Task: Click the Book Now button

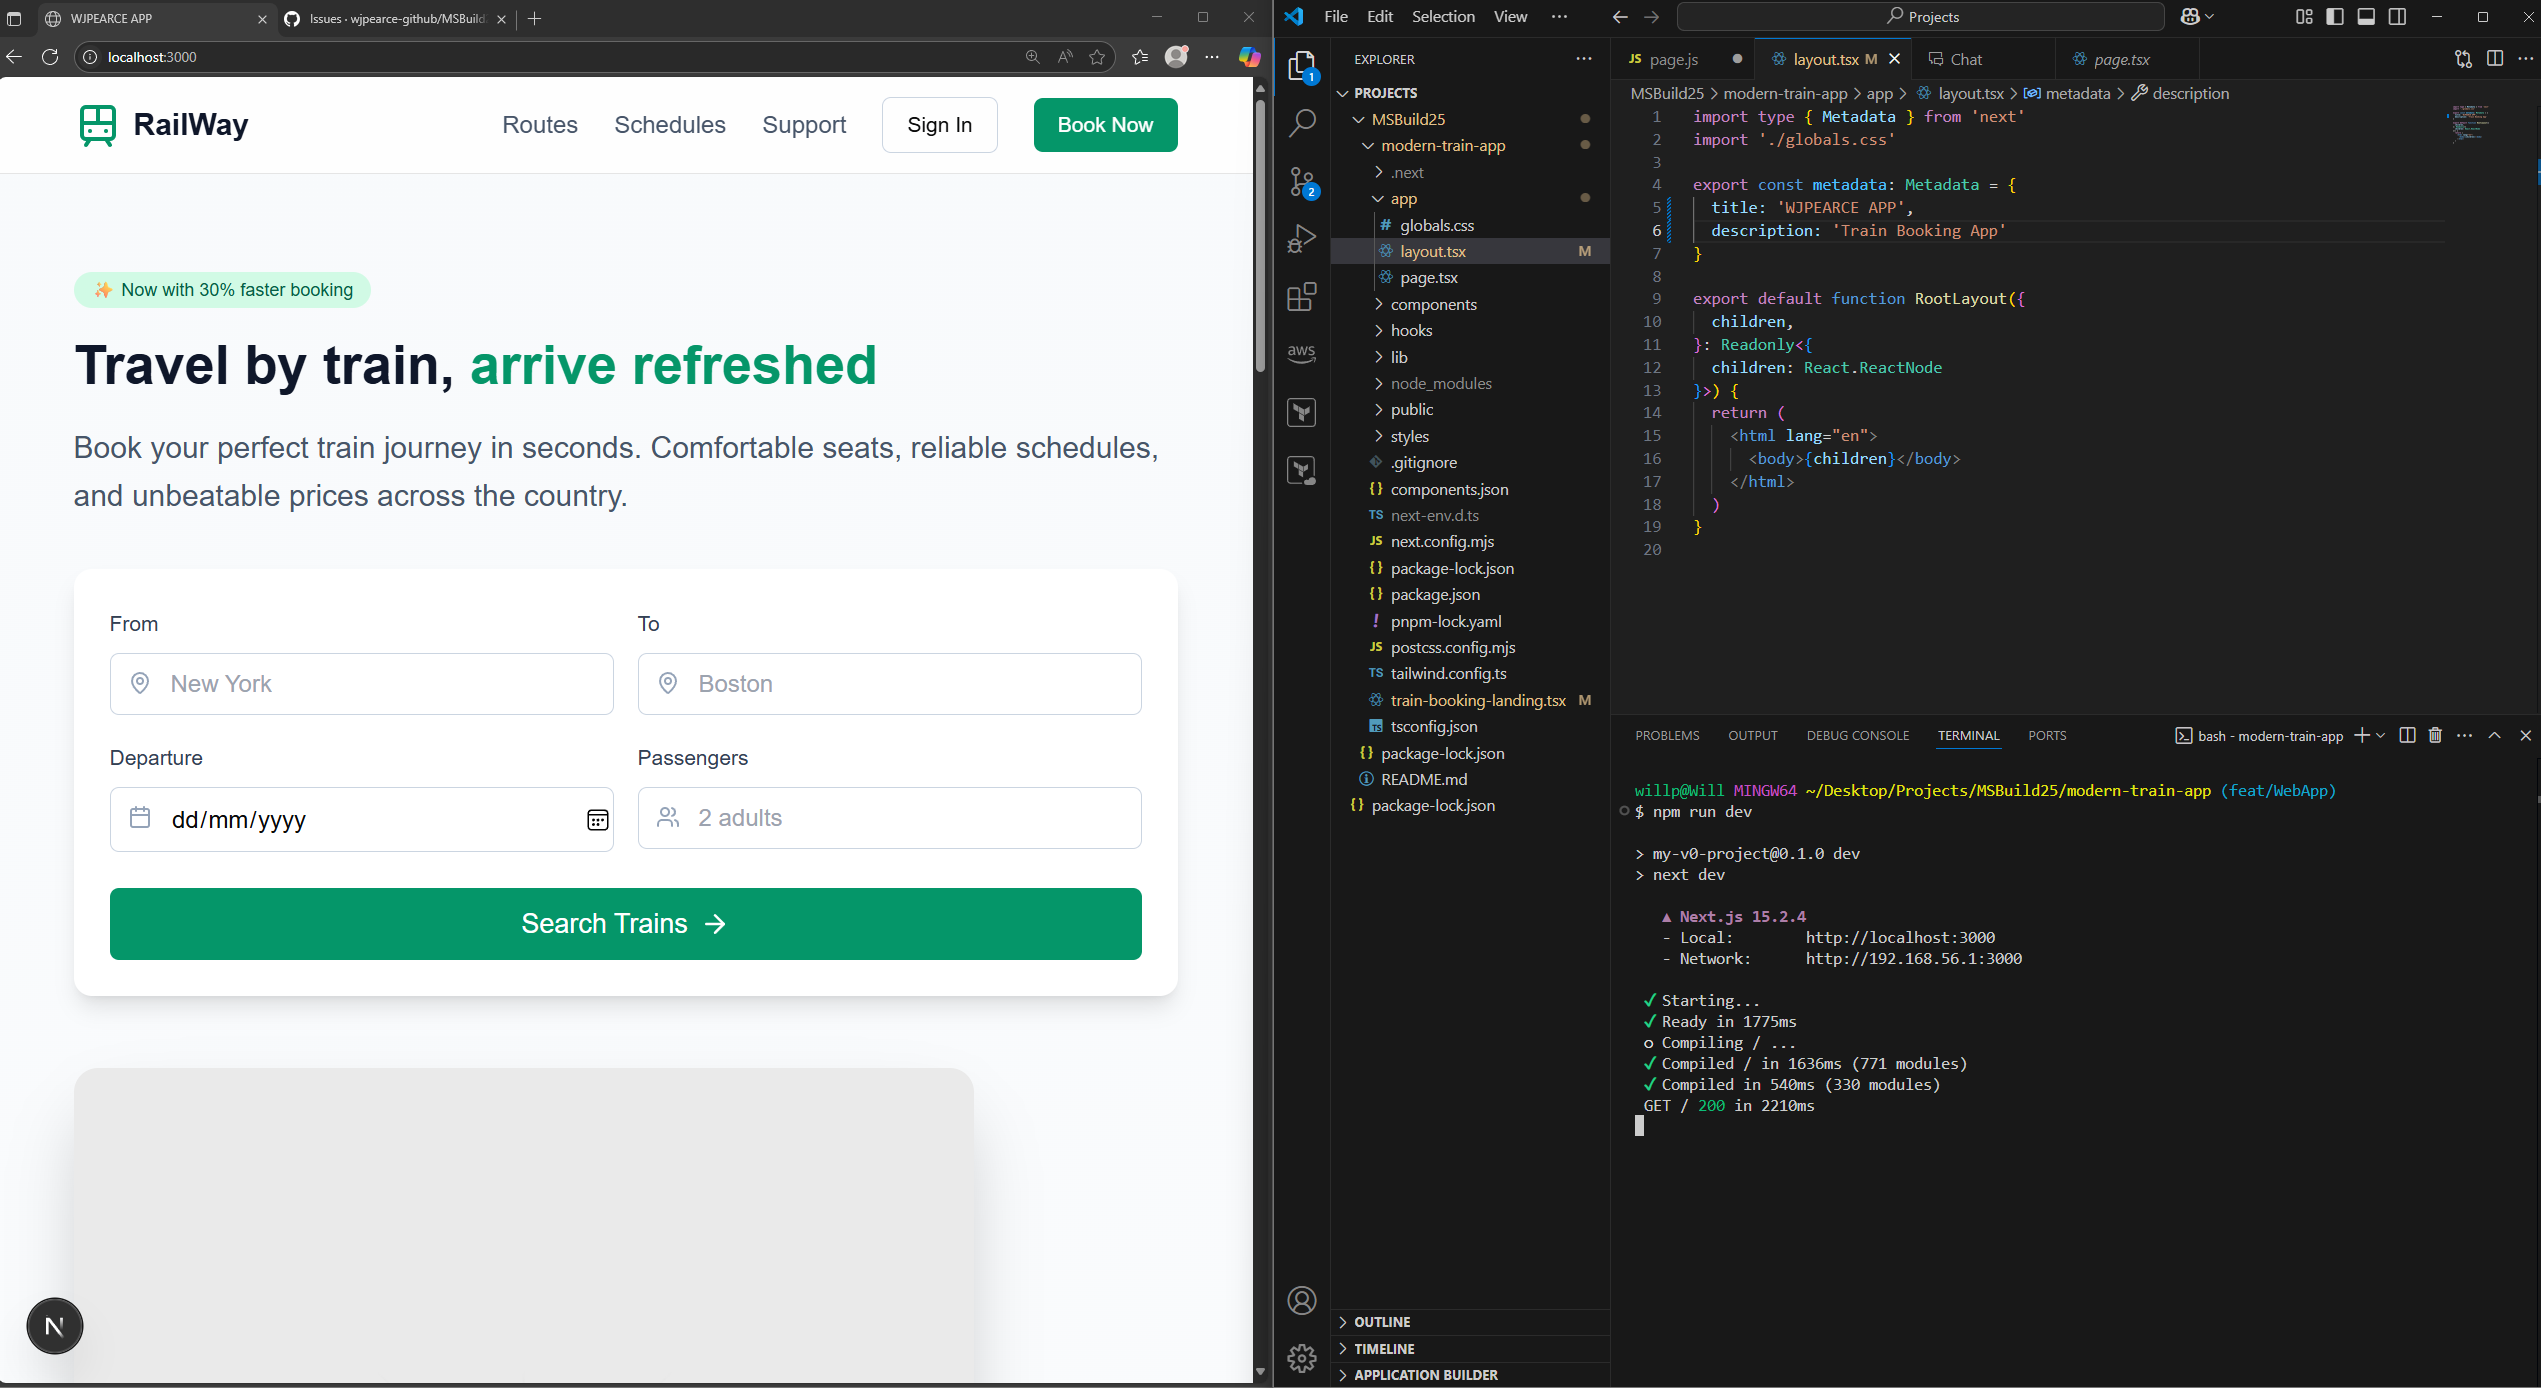Action: tap(1104, 125)
